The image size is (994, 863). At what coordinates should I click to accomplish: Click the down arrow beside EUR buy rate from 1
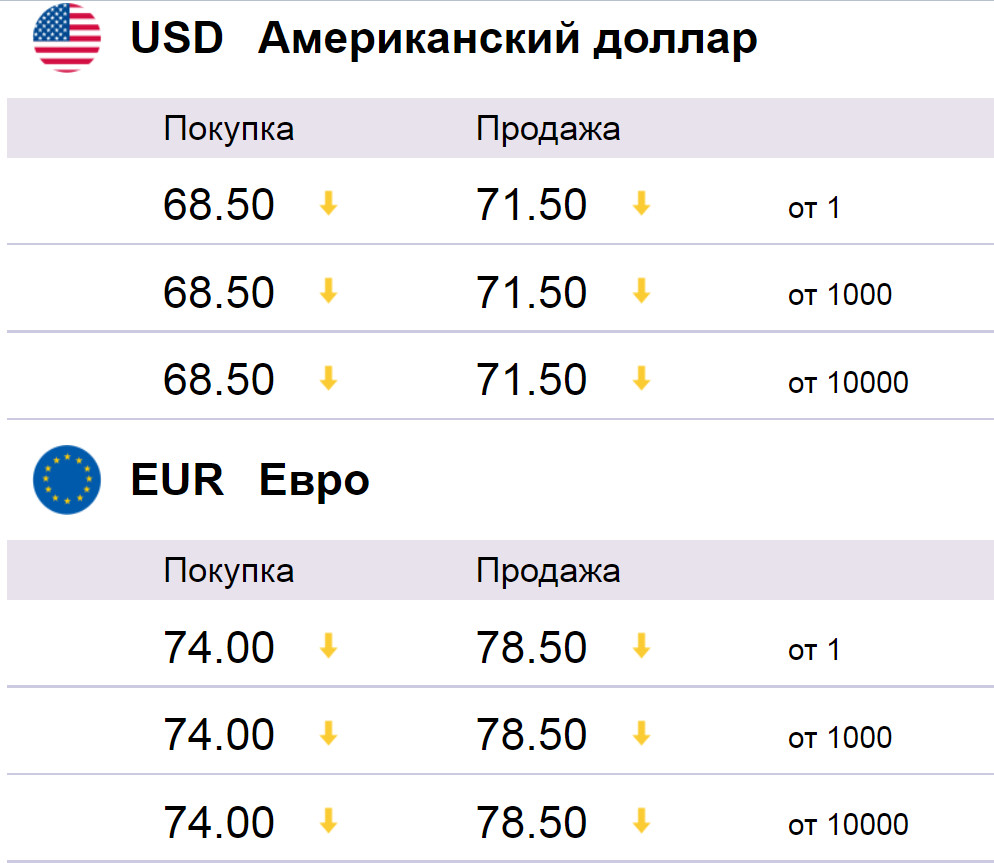tap(328, 647)
